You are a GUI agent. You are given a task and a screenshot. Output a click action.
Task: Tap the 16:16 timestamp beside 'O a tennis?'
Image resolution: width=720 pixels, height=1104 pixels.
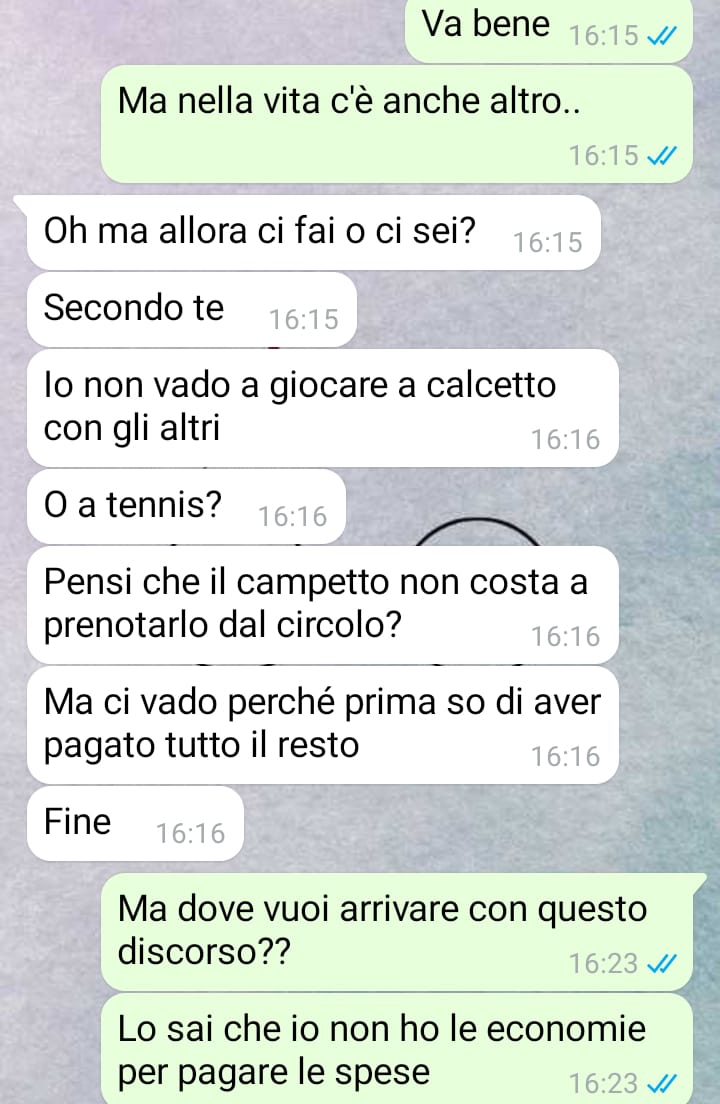[293, 517]
